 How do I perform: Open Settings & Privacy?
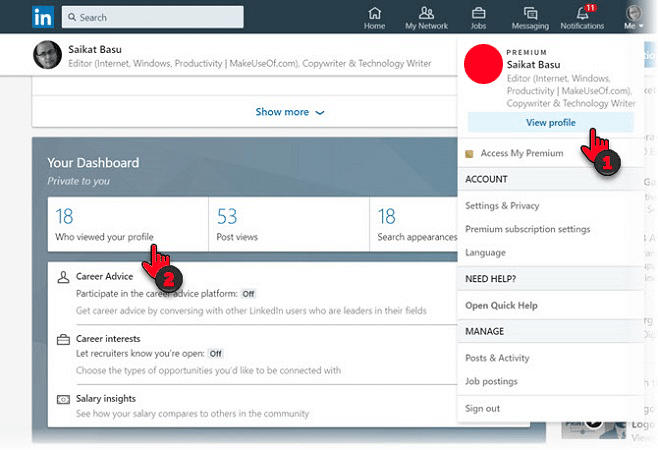coord(502,206)
